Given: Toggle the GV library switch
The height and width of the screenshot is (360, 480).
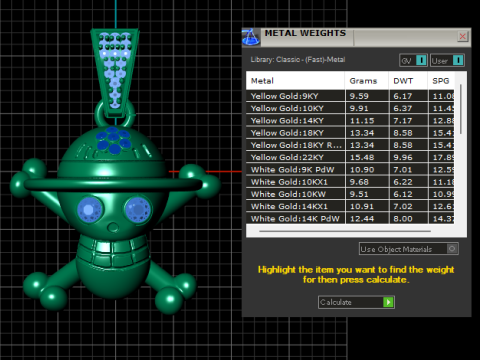Looking at the screenshot, I should click(x=413, y=61).
